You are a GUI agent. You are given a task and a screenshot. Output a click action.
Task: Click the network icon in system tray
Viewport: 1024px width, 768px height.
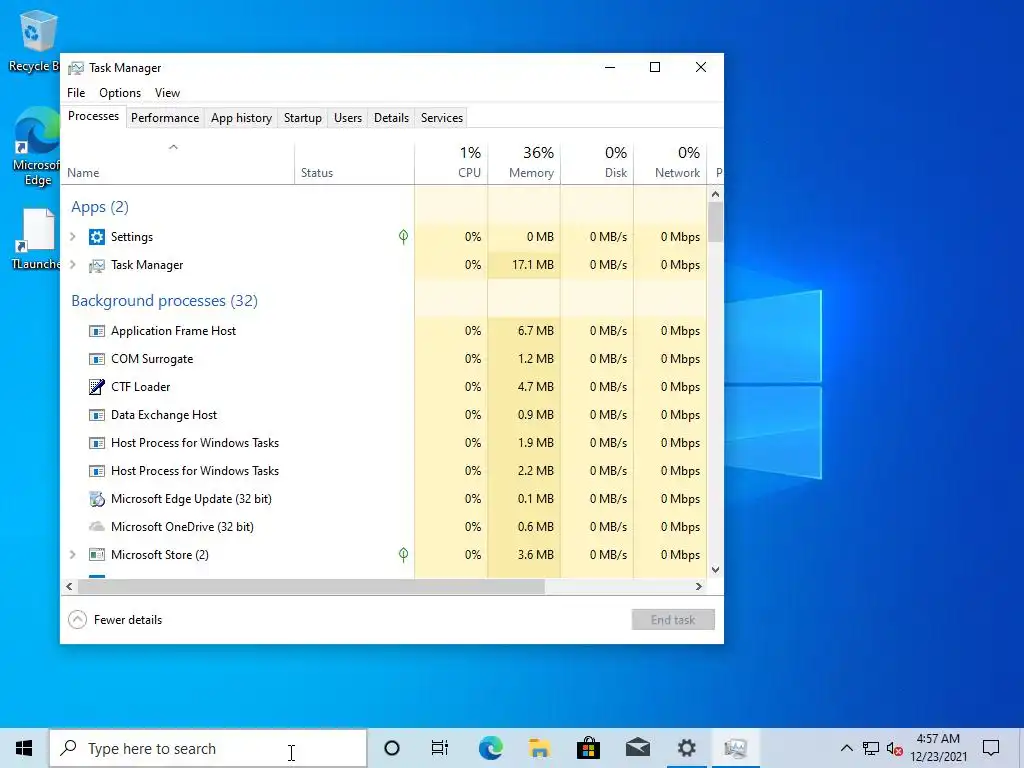[871, 748]
